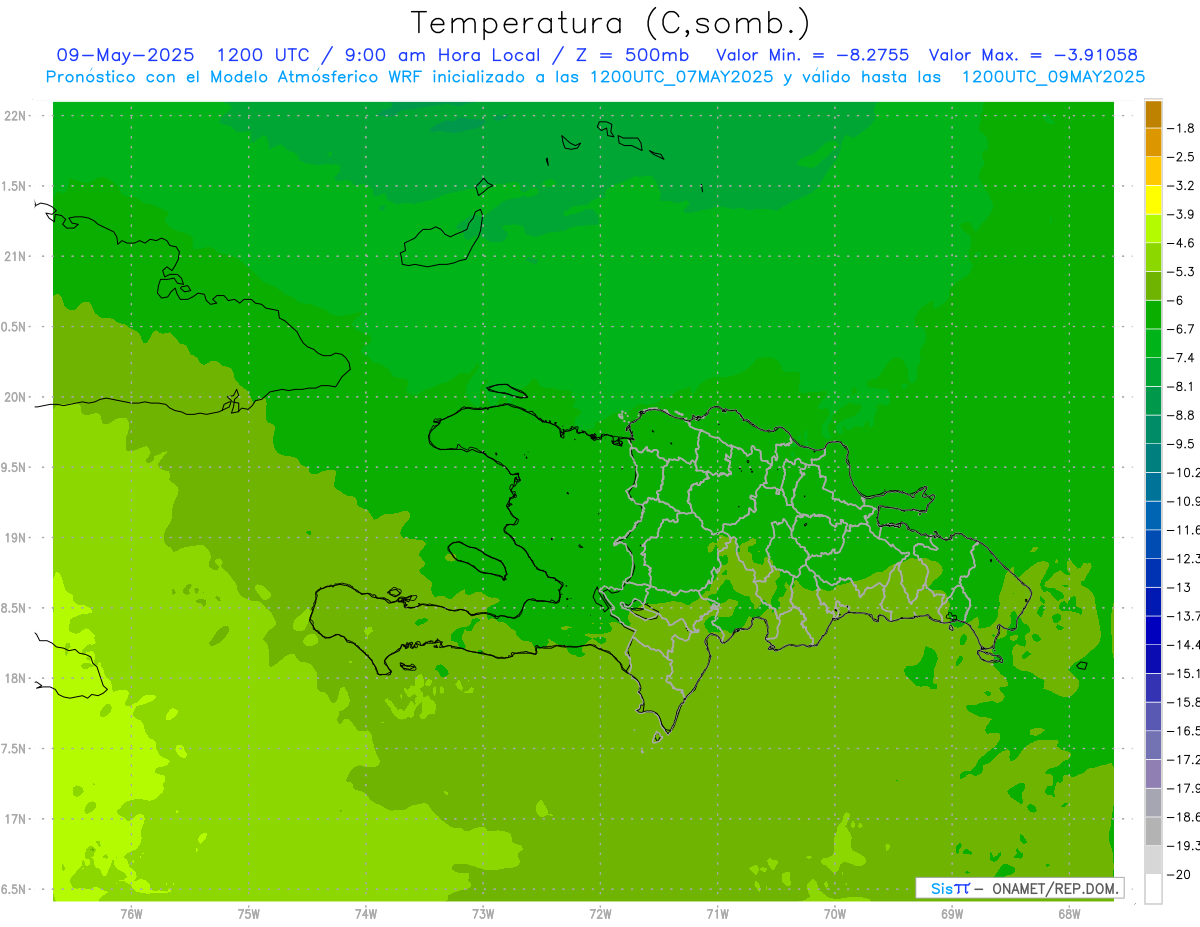Click the teal swatch between -9.5 and -10.2

[1153, 458]
